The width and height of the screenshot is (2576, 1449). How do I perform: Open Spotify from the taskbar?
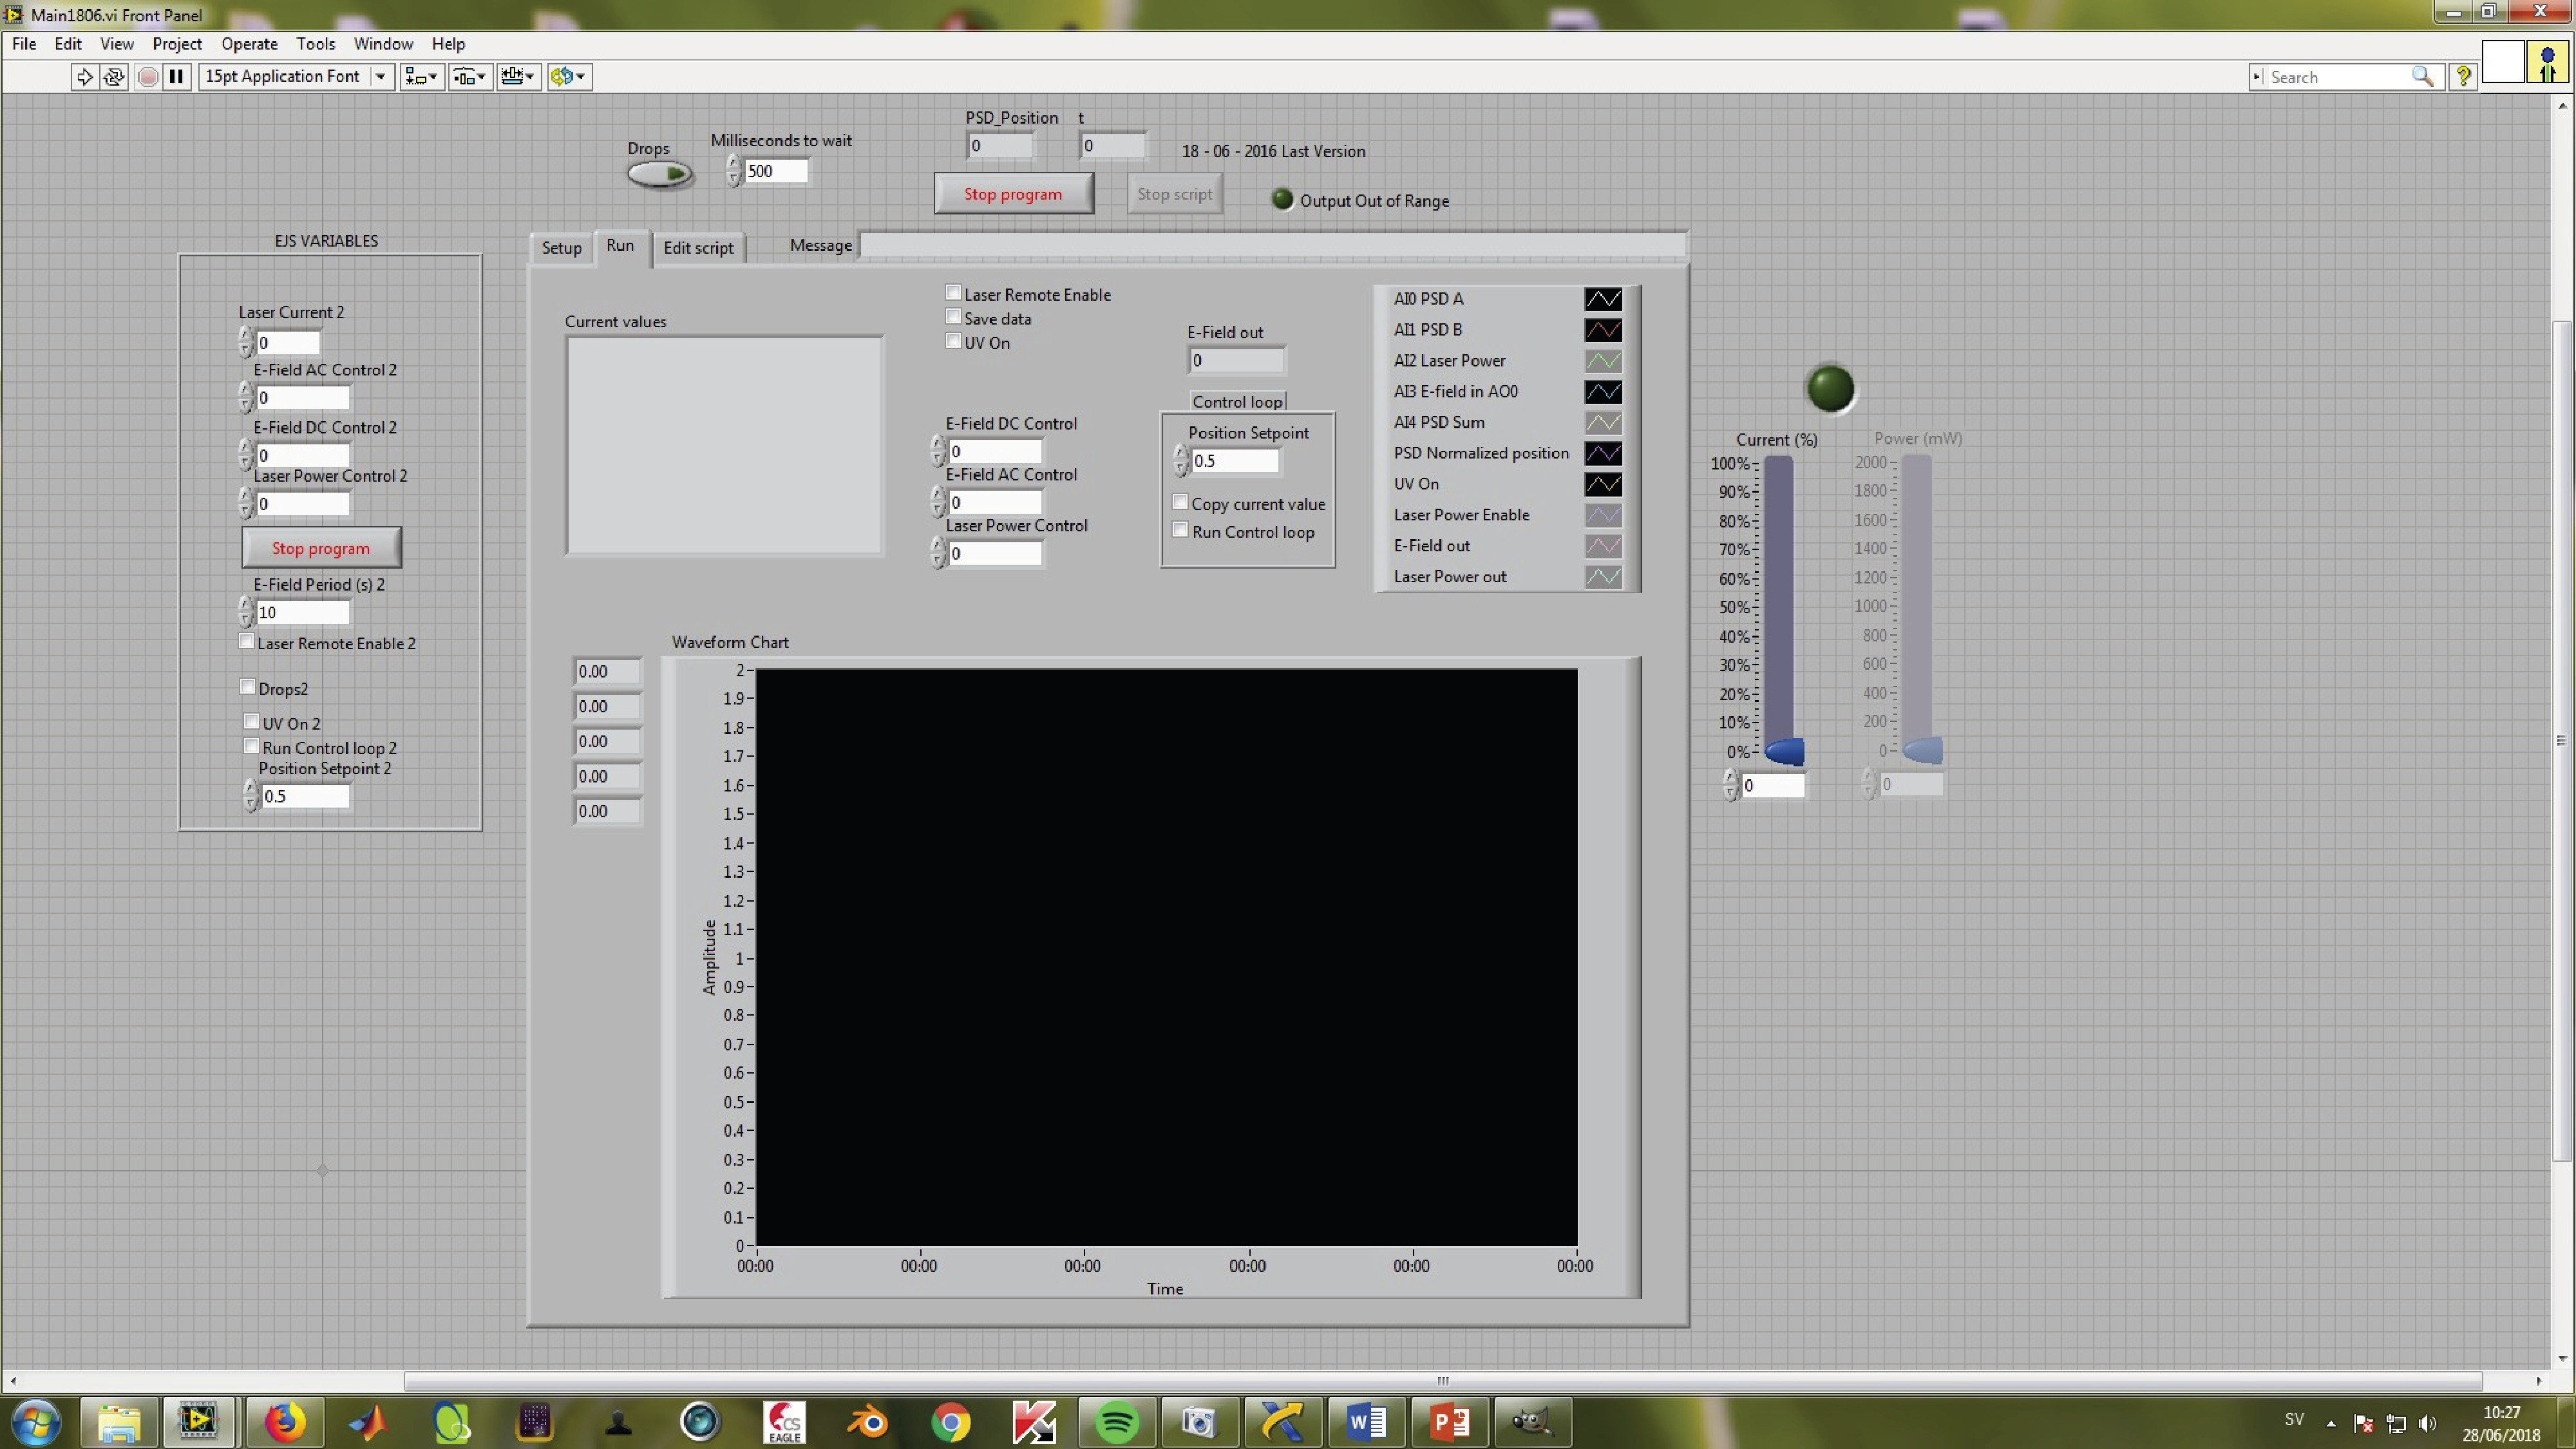[1116, 1421]
